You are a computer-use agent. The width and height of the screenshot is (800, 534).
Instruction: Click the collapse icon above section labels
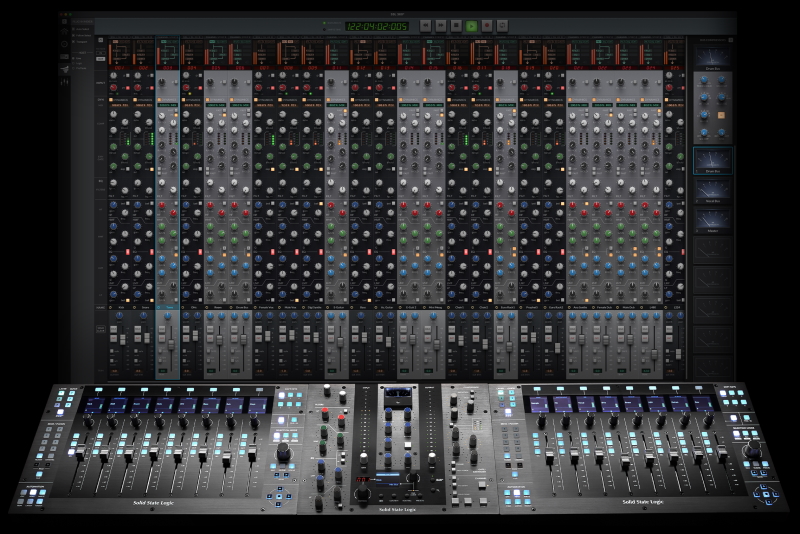101,40
